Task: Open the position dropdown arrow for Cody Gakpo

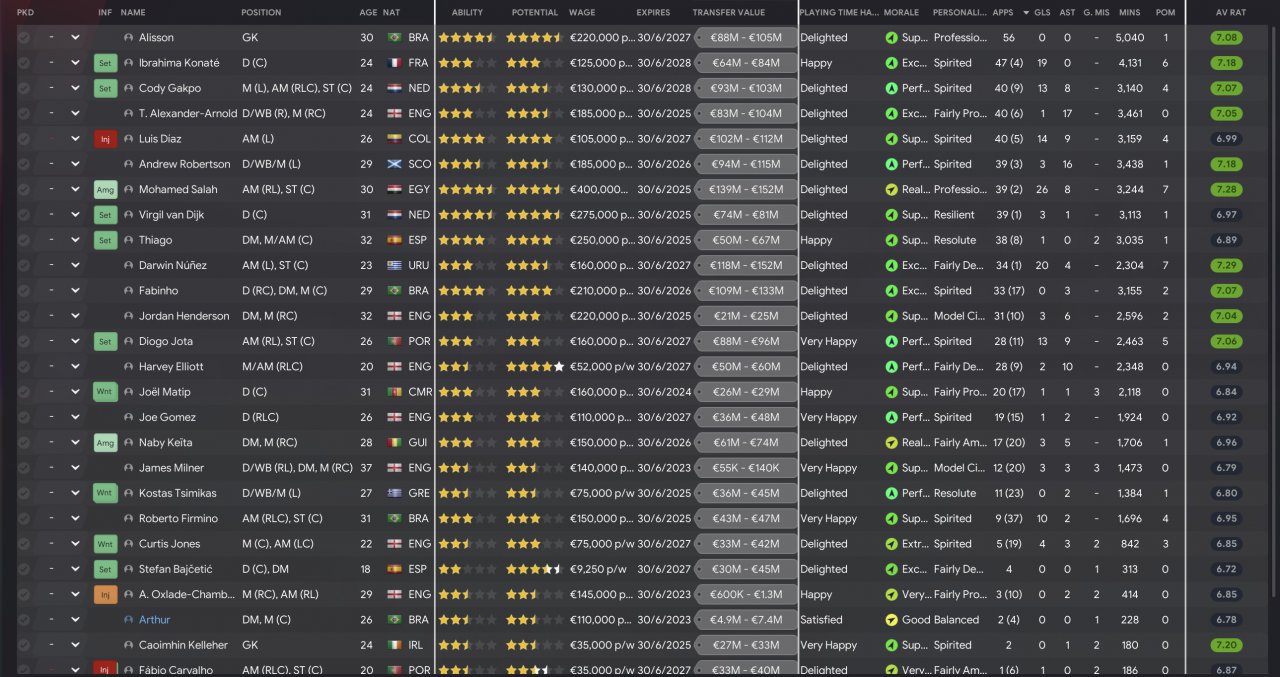Action: (75, 88)
